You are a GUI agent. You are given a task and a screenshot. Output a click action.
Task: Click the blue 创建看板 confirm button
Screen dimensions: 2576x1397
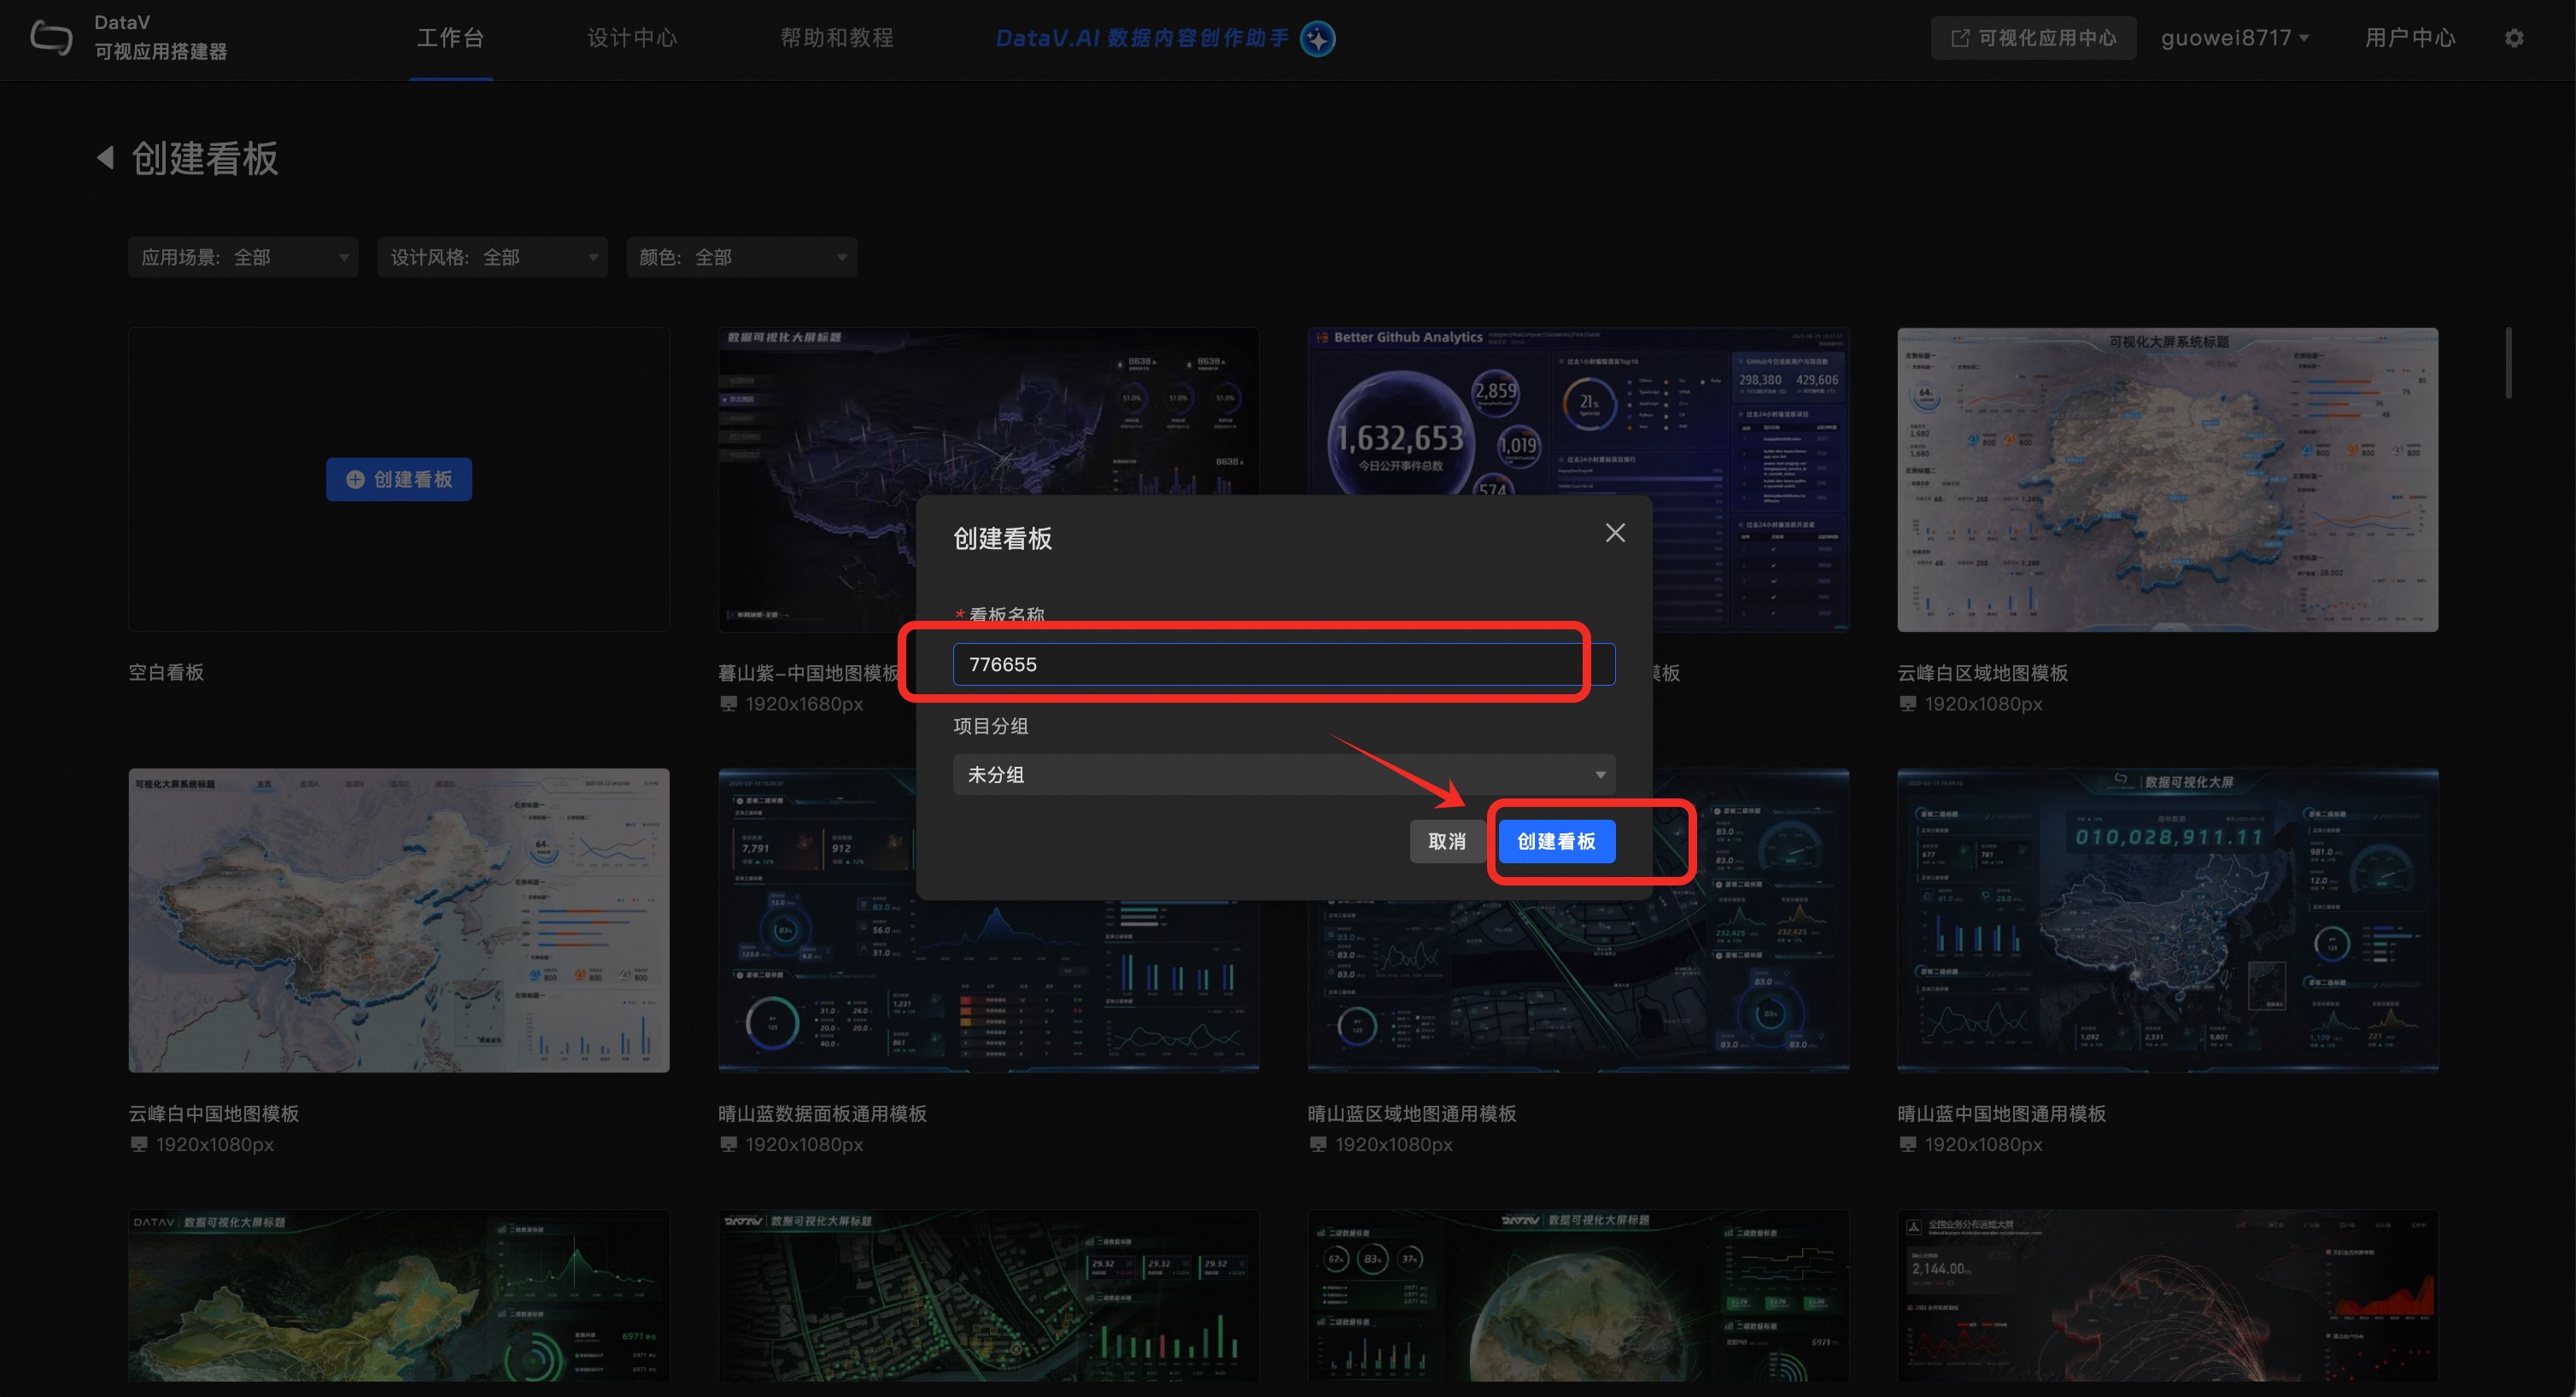(1555, 841)
